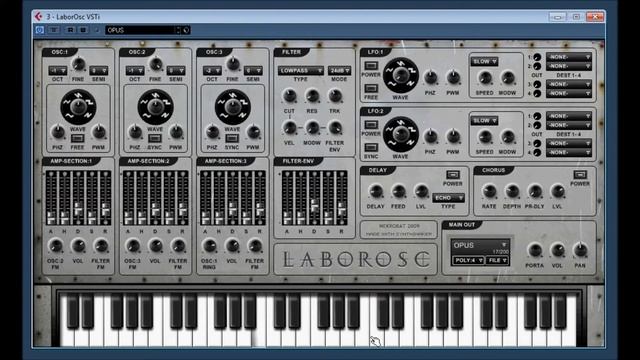Click the main out VOL knob
640x360 pixels.
(x=558, y=250)
